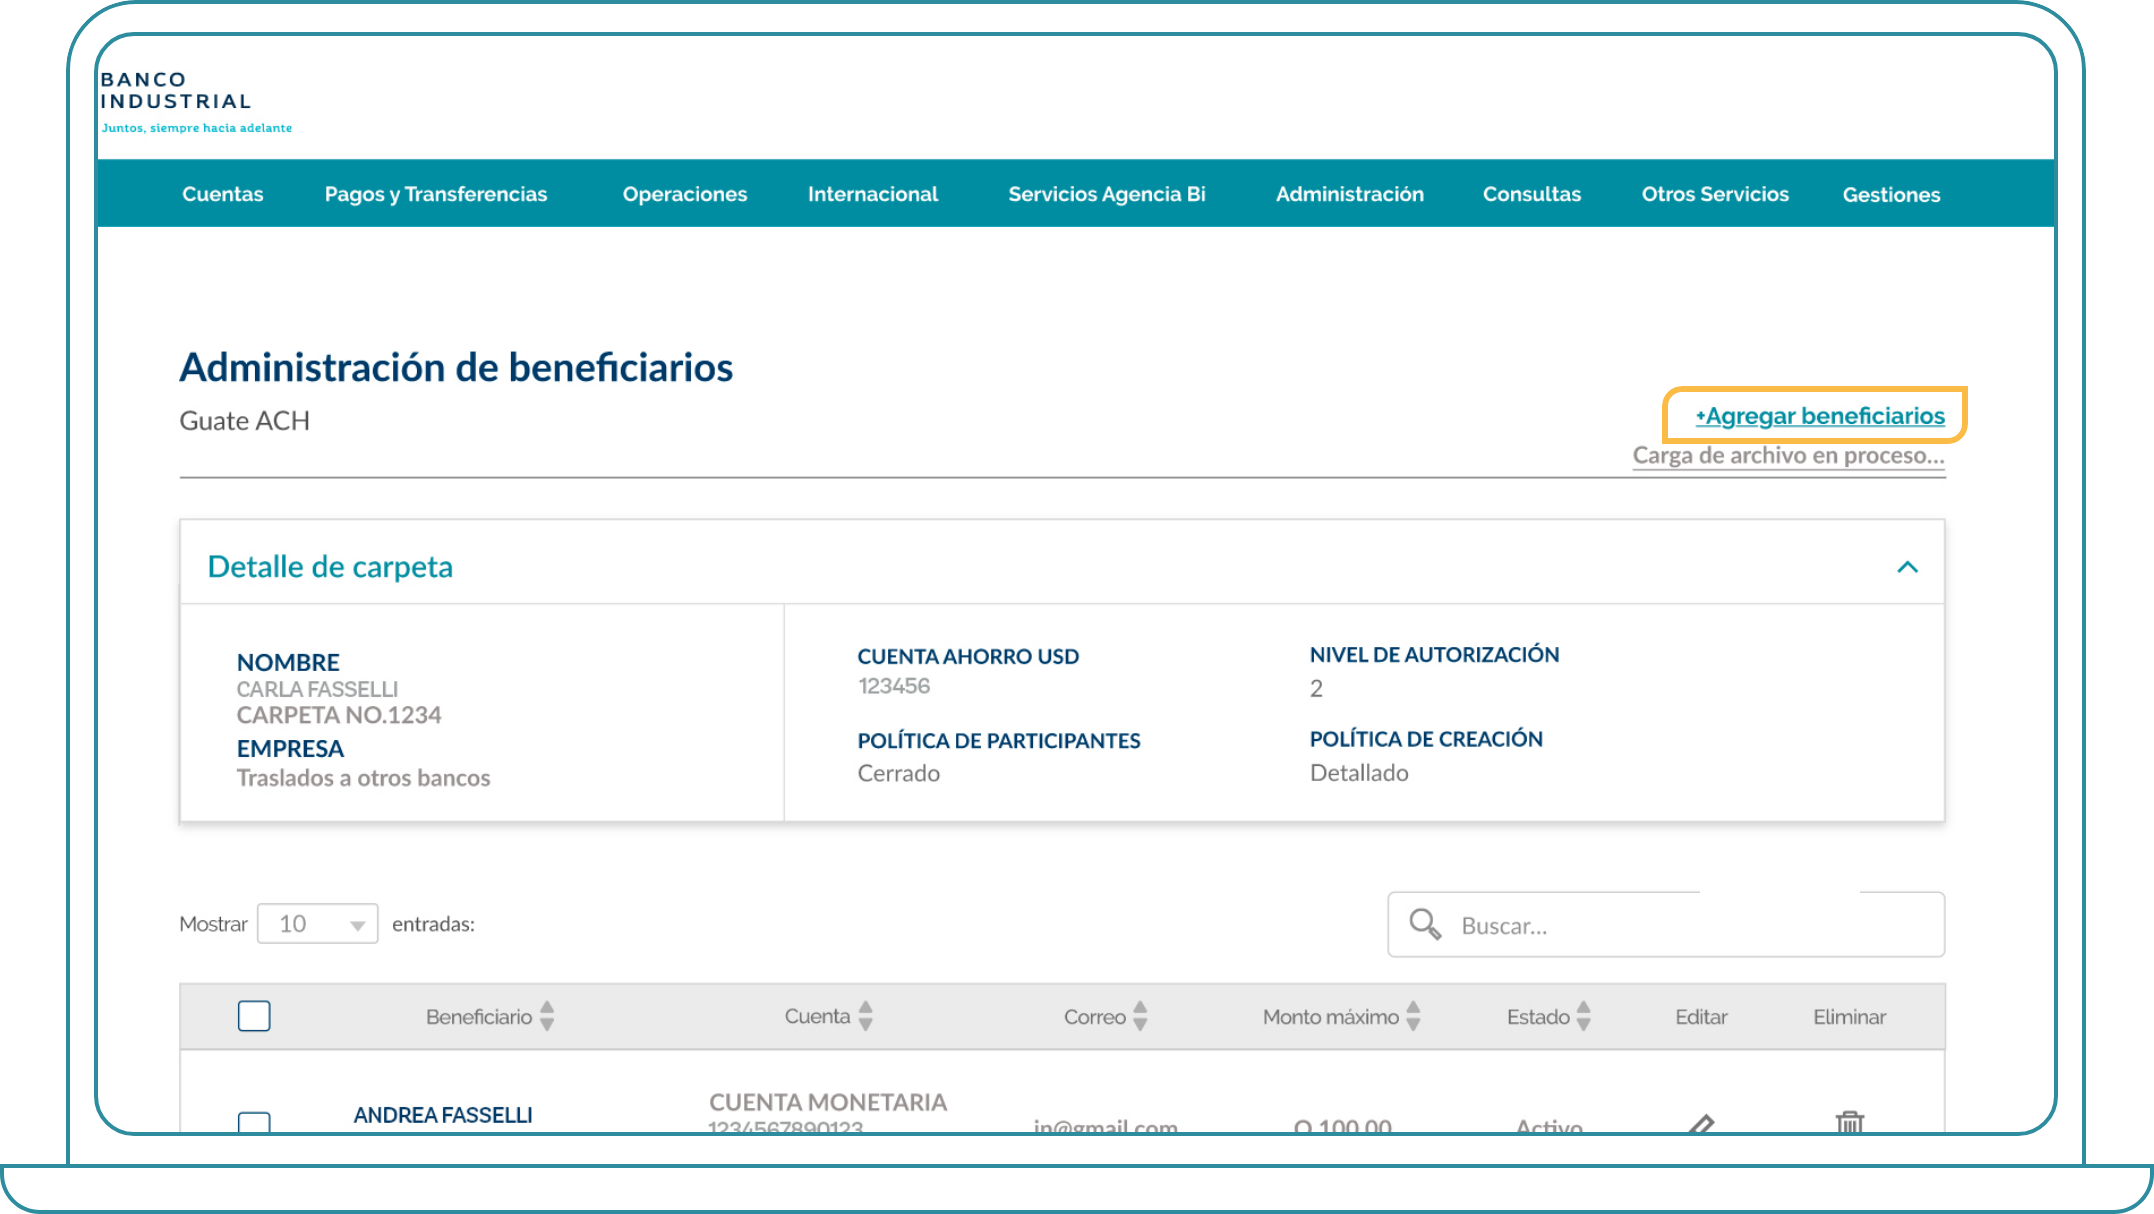Viewport: 2154px width, 1214px height.
Task: Click the Buscar search field
Action: pos(1666,925)
